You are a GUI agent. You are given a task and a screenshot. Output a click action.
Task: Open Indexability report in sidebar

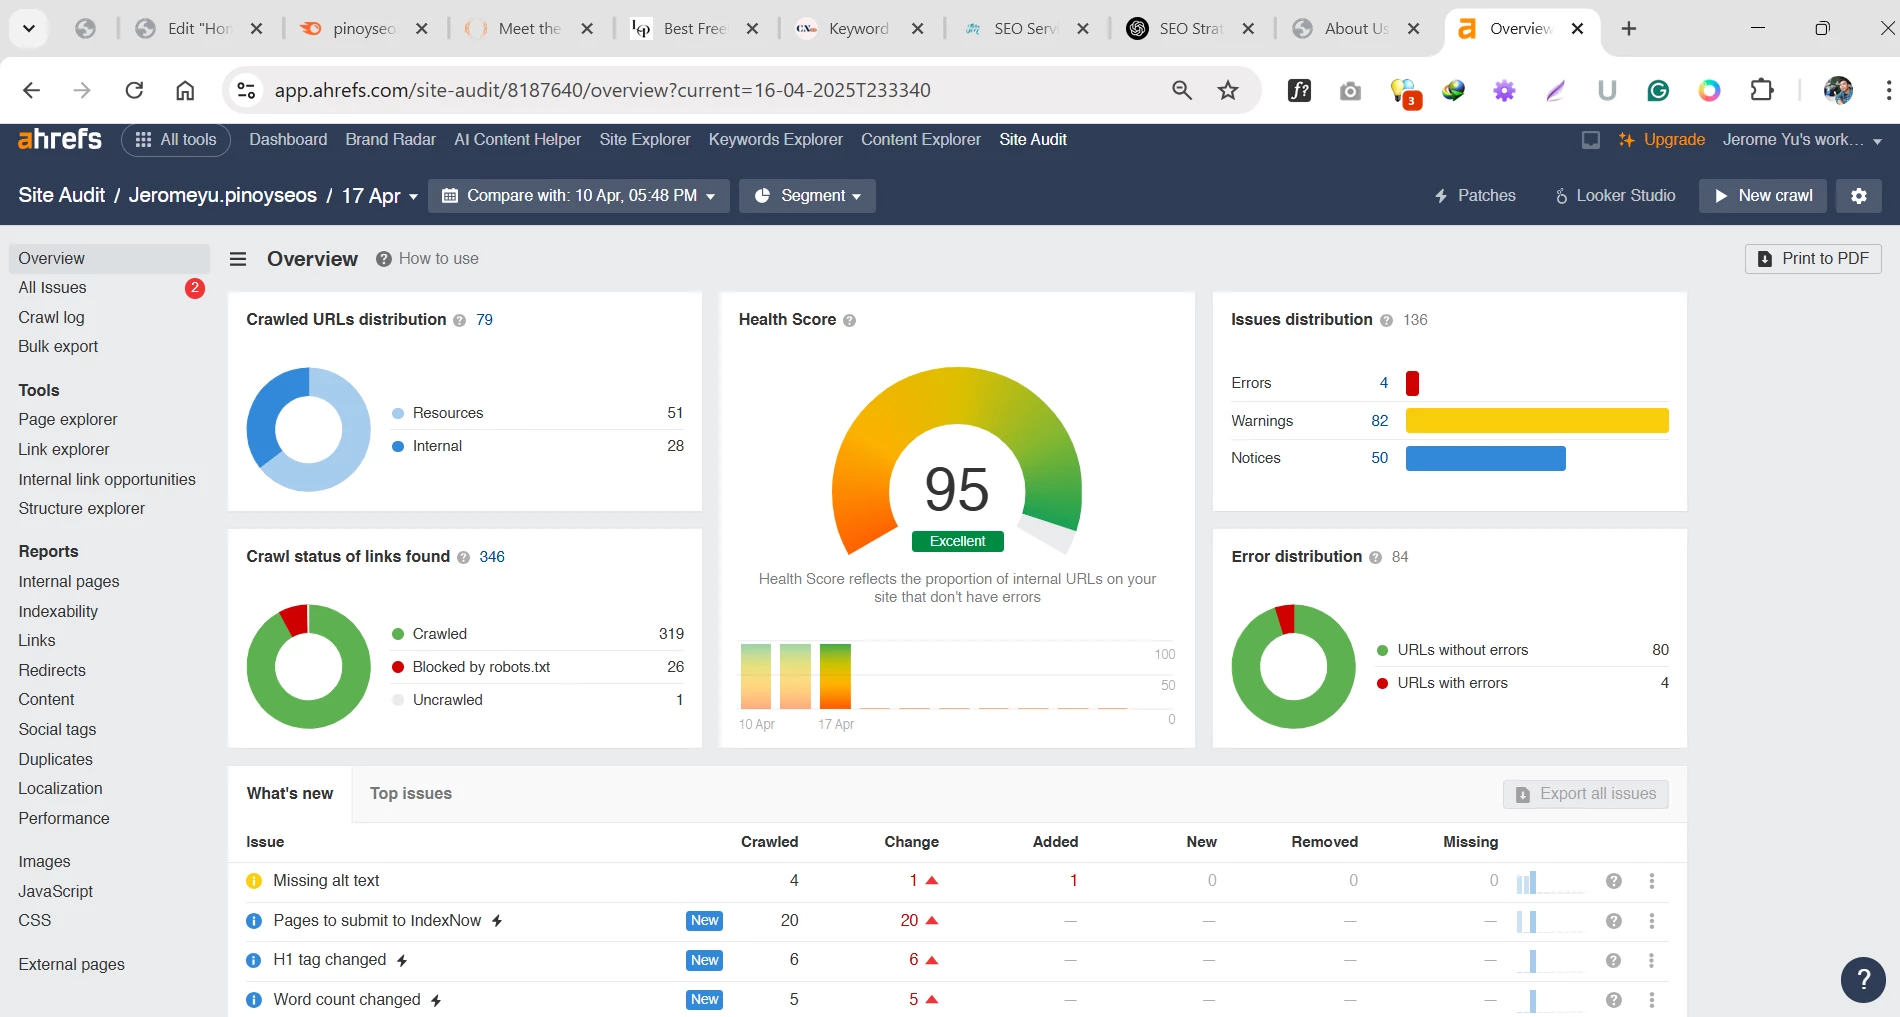pyautogui.click(x=58, y=612)
